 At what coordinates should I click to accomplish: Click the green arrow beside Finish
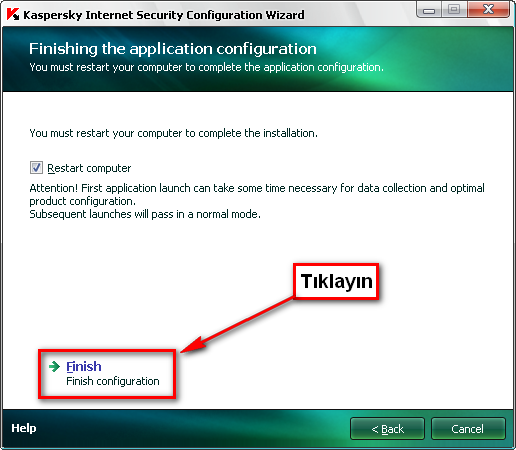pyautogui.click(x=54, y=366)
